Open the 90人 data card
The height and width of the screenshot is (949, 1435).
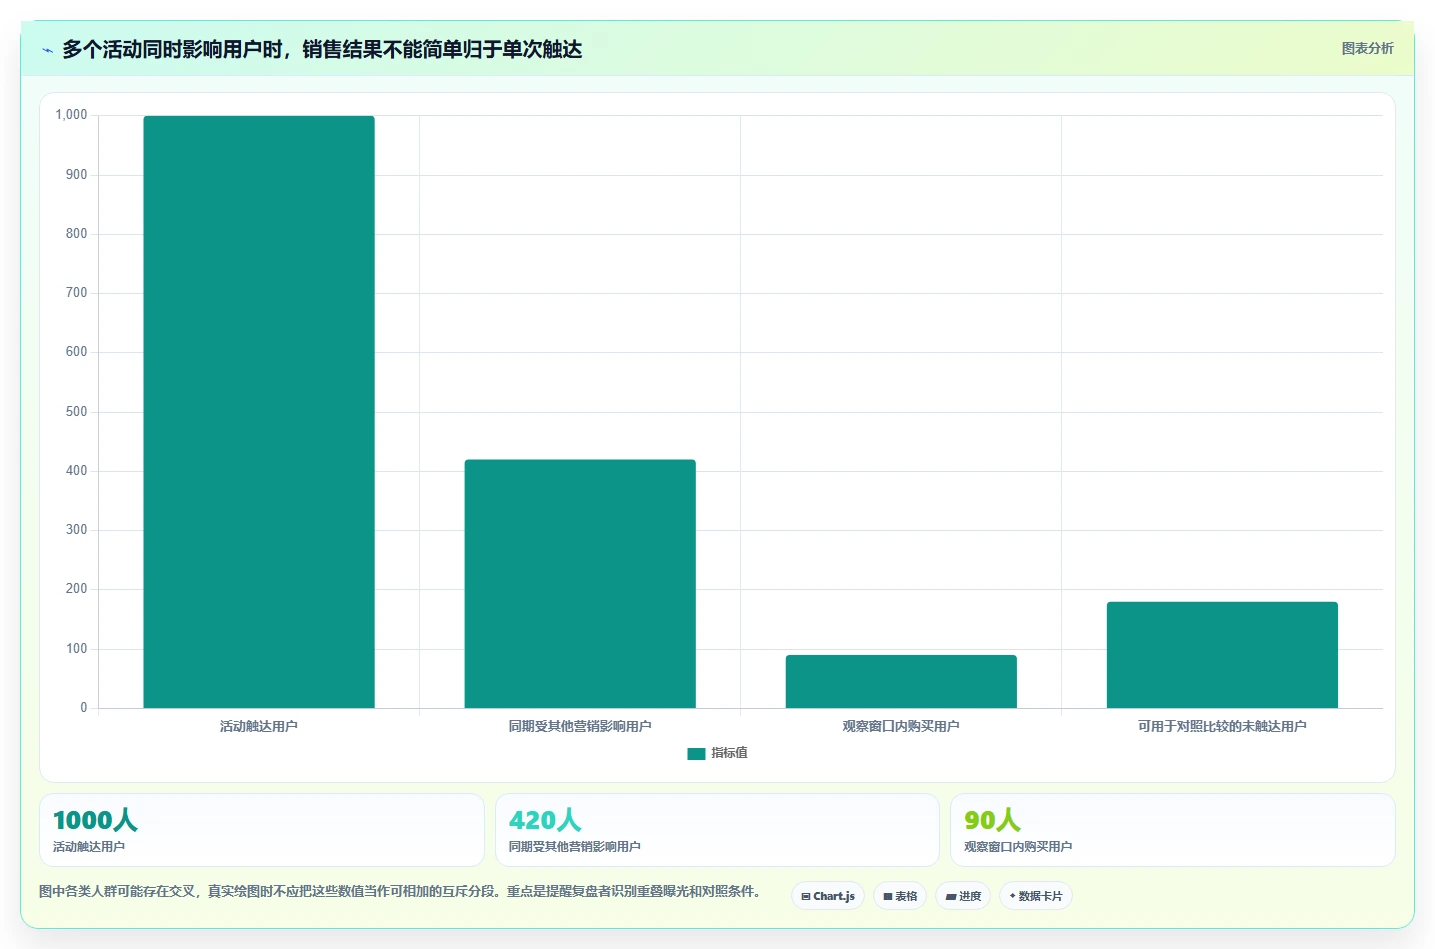pos(1172,830)
